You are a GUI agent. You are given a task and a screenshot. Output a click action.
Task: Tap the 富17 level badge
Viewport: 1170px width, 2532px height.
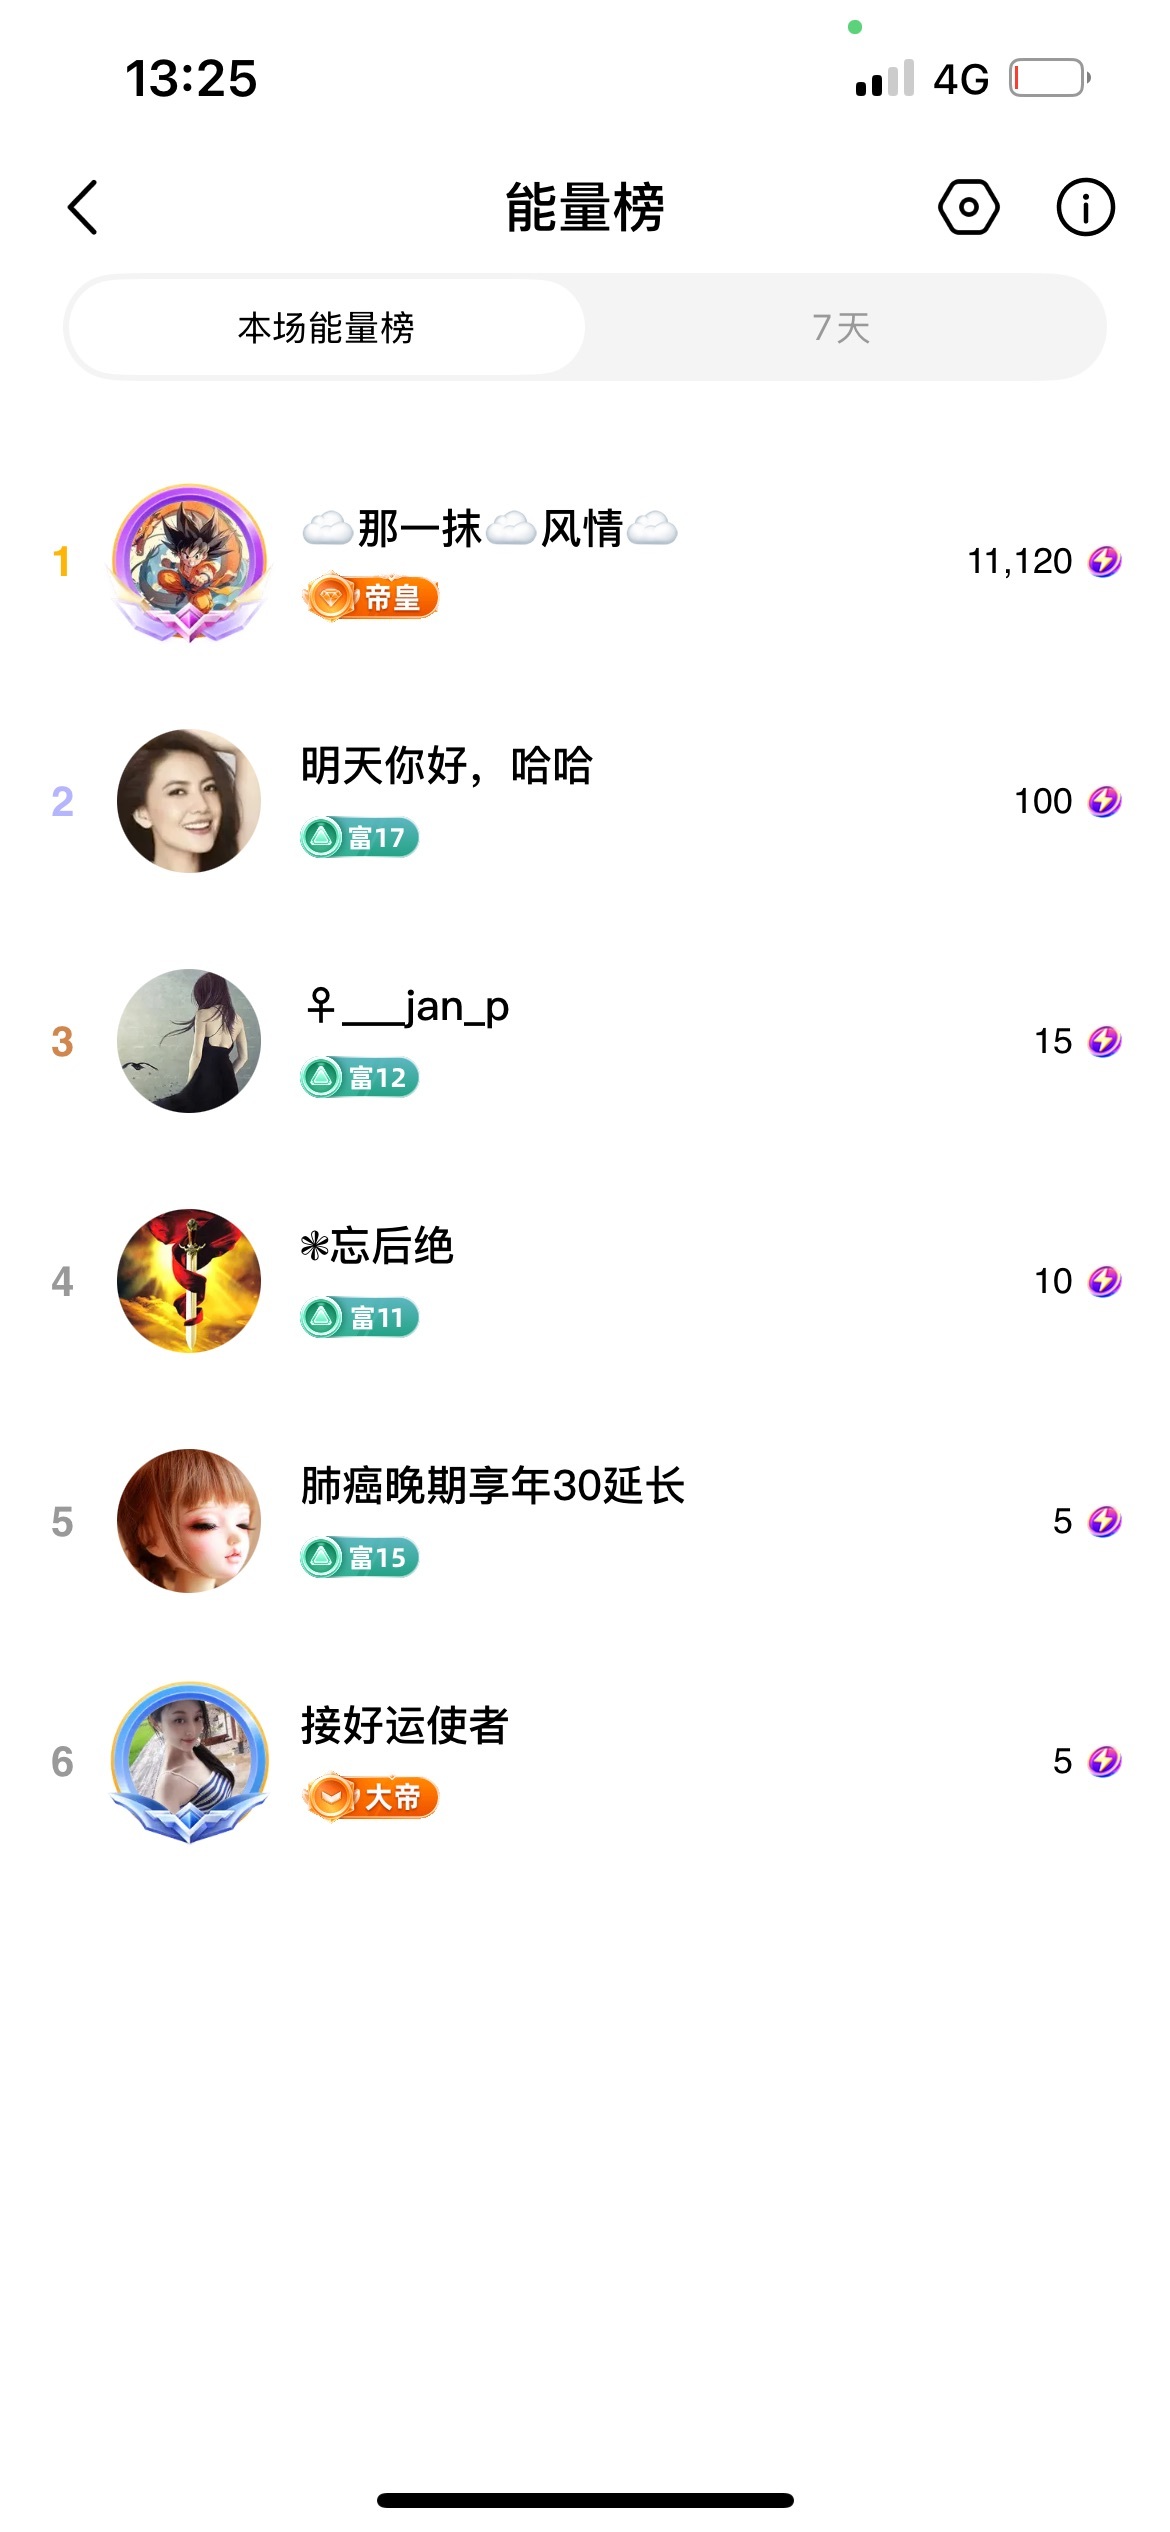(x=359, y=837)
